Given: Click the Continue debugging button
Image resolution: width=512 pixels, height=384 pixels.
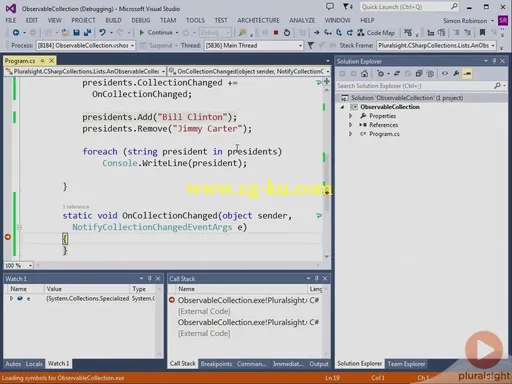Looking at the screenshot, I should [156, 33].
